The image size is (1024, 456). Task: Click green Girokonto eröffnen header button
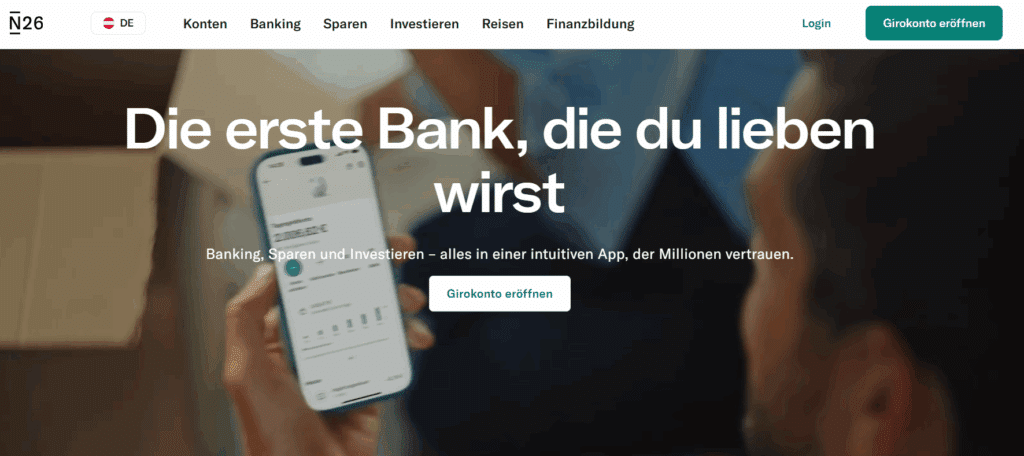934,24
